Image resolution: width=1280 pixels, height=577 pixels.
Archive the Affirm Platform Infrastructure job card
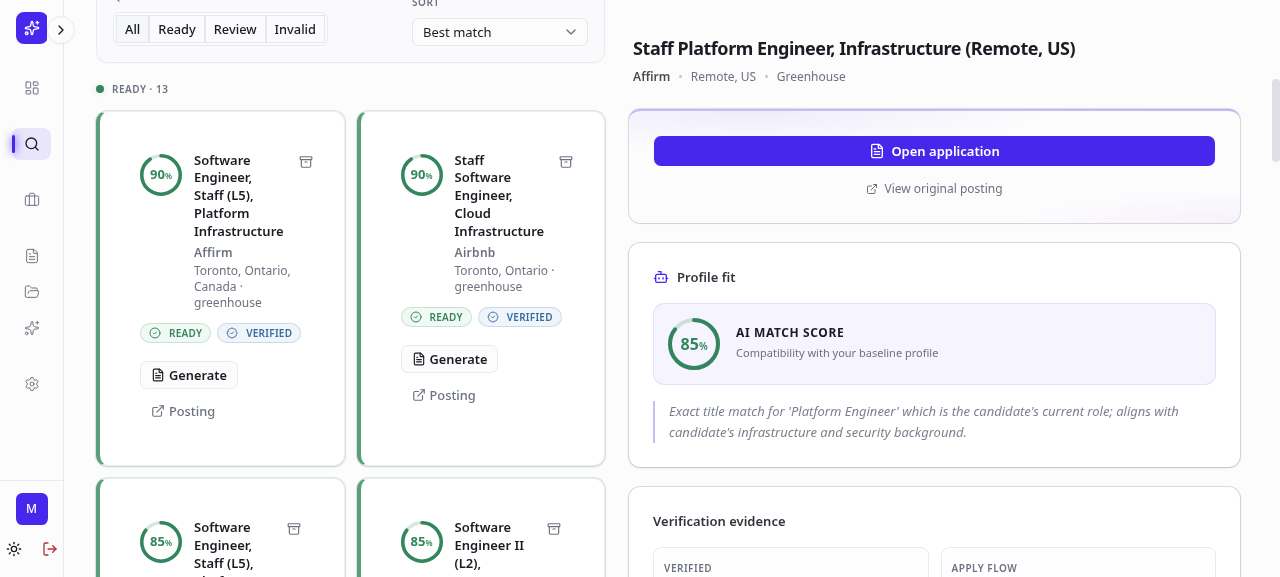[x=306, y=162]
